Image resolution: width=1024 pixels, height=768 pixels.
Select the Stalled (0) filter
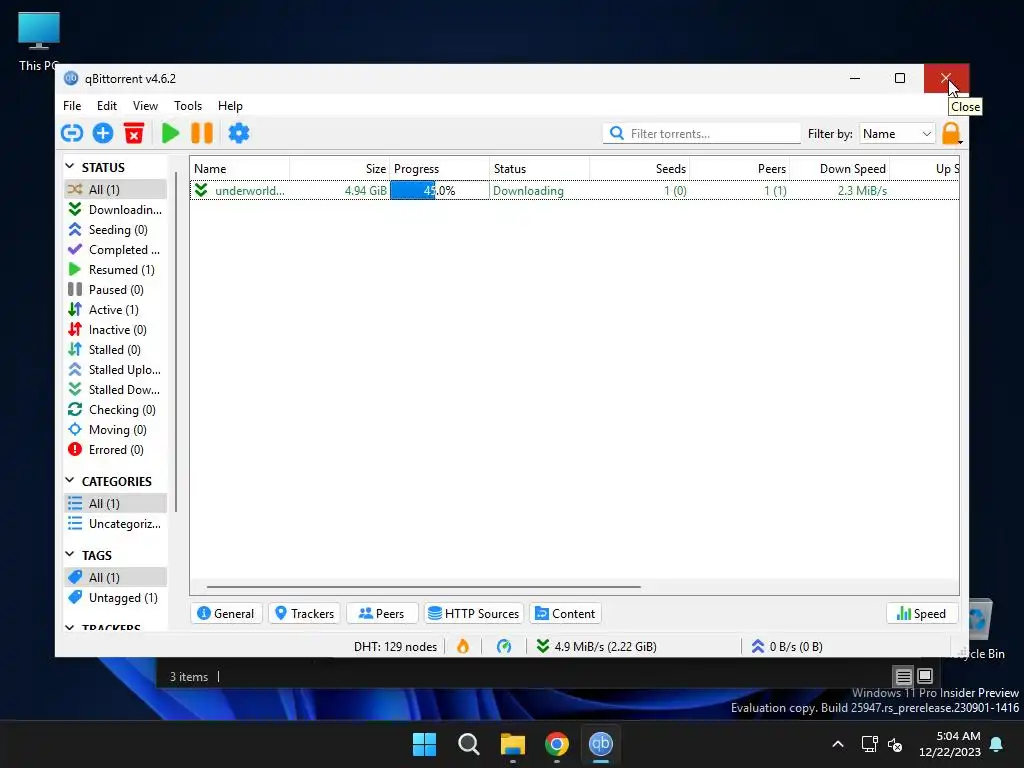coord(116,350)
